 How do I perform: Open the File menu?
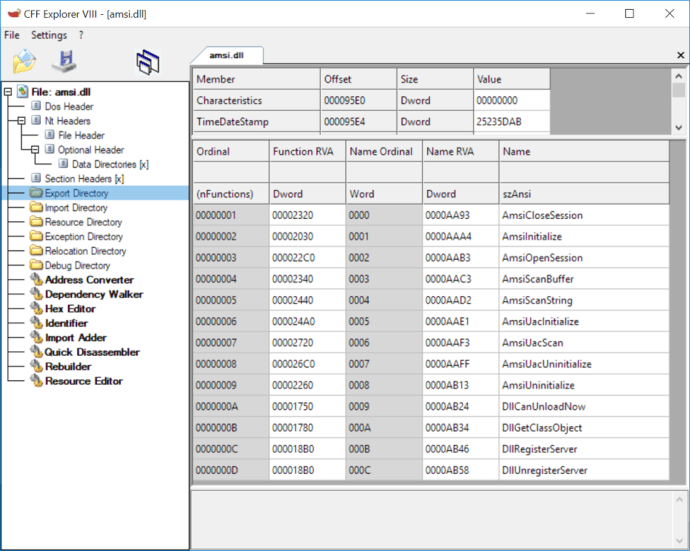click(x=12, y=35)
